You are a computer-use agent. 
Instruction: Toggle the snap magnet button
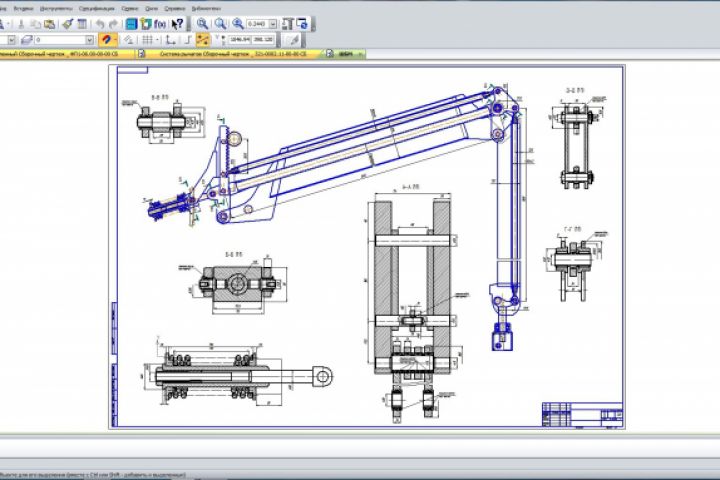107,40
